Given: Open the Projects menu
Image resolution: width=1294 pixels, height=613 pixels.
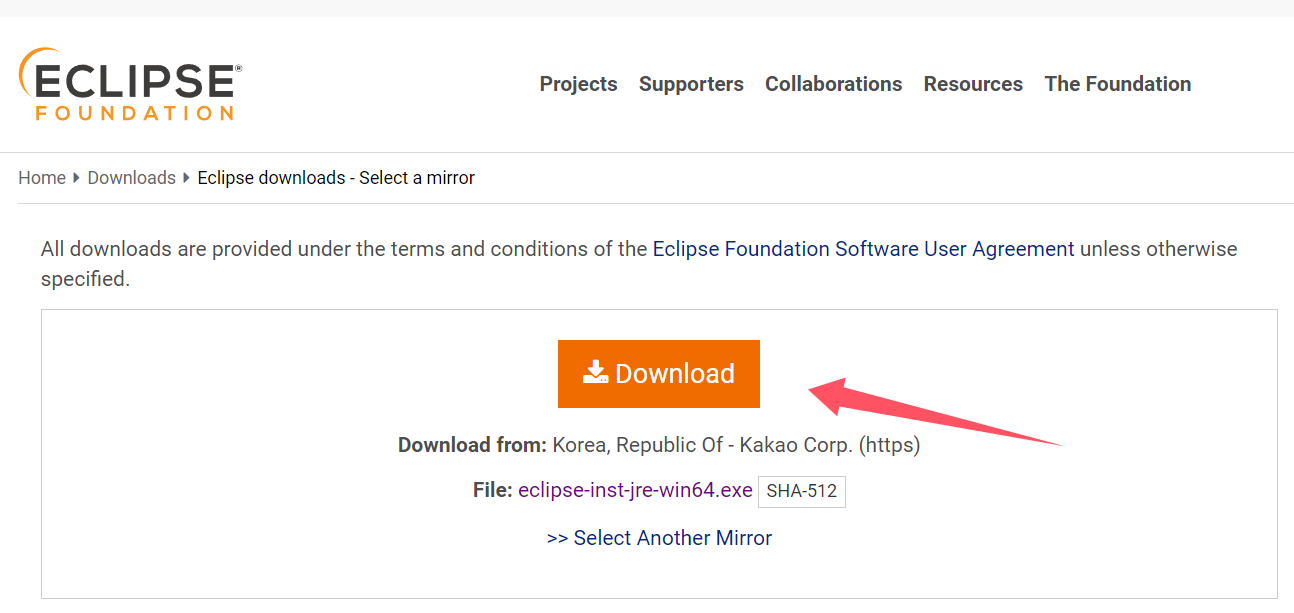Looking at the screenshot, I should click(x=578, y=84).
